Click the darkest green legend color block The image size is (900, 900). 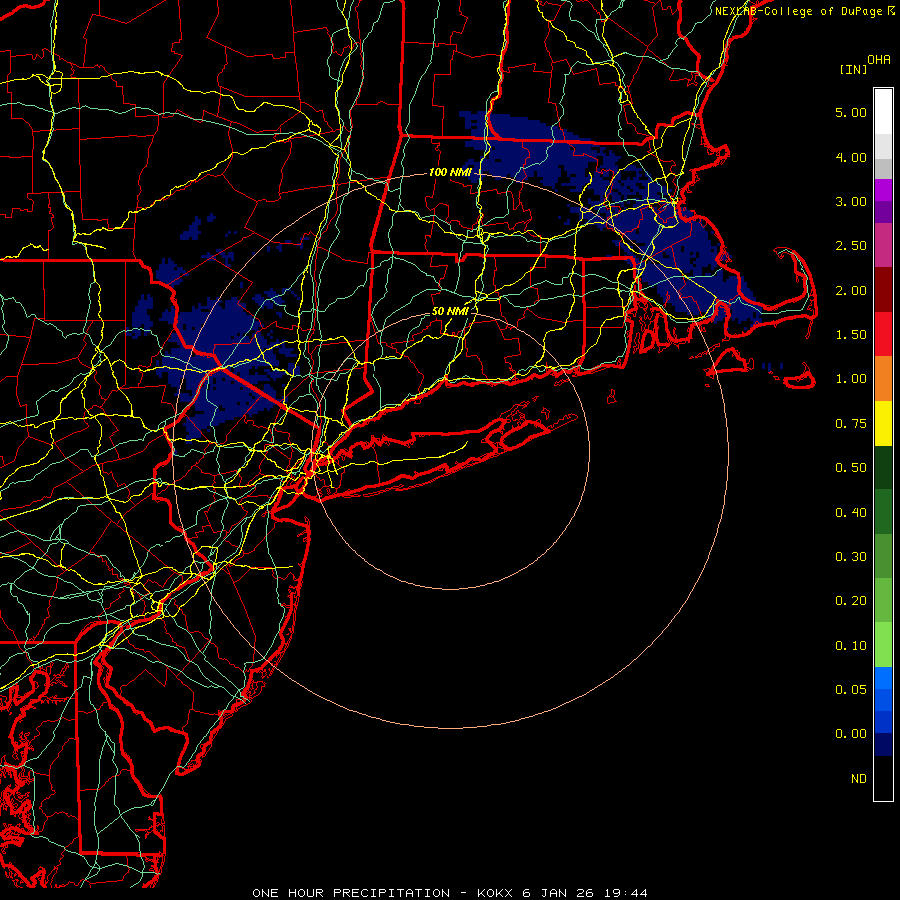883,467
